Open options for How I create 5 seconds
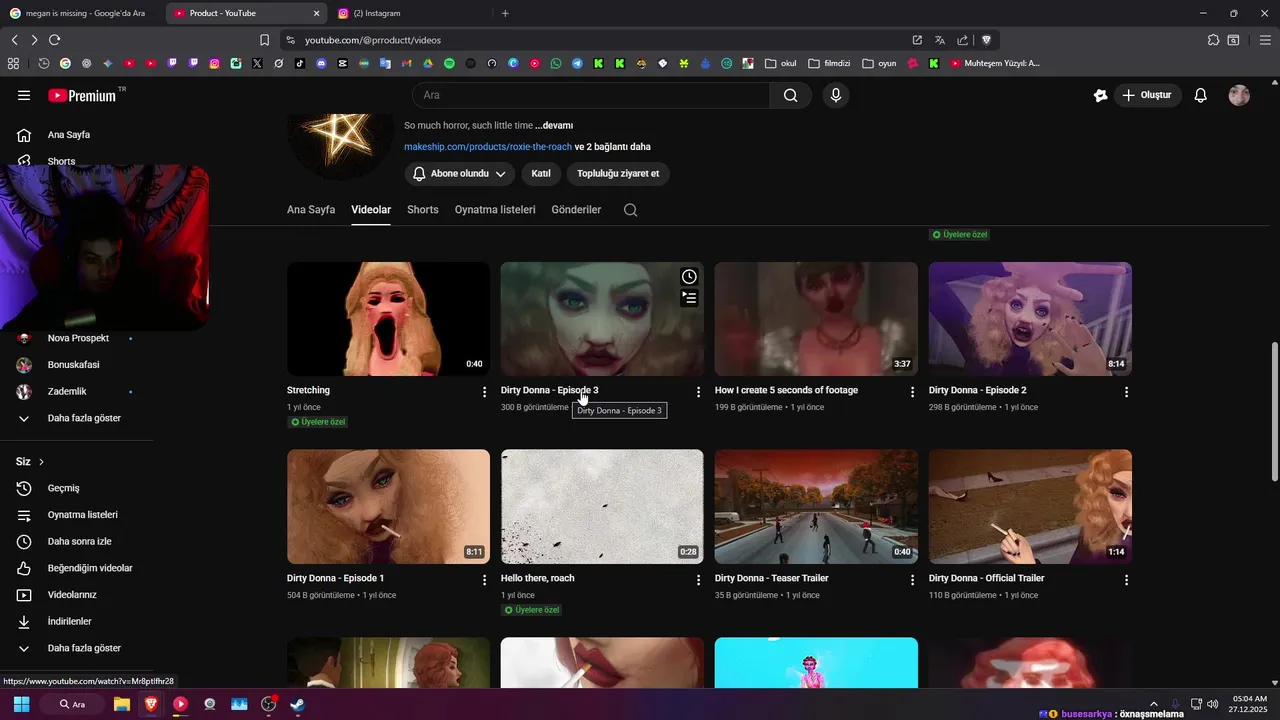 click(x=912, y=392)
